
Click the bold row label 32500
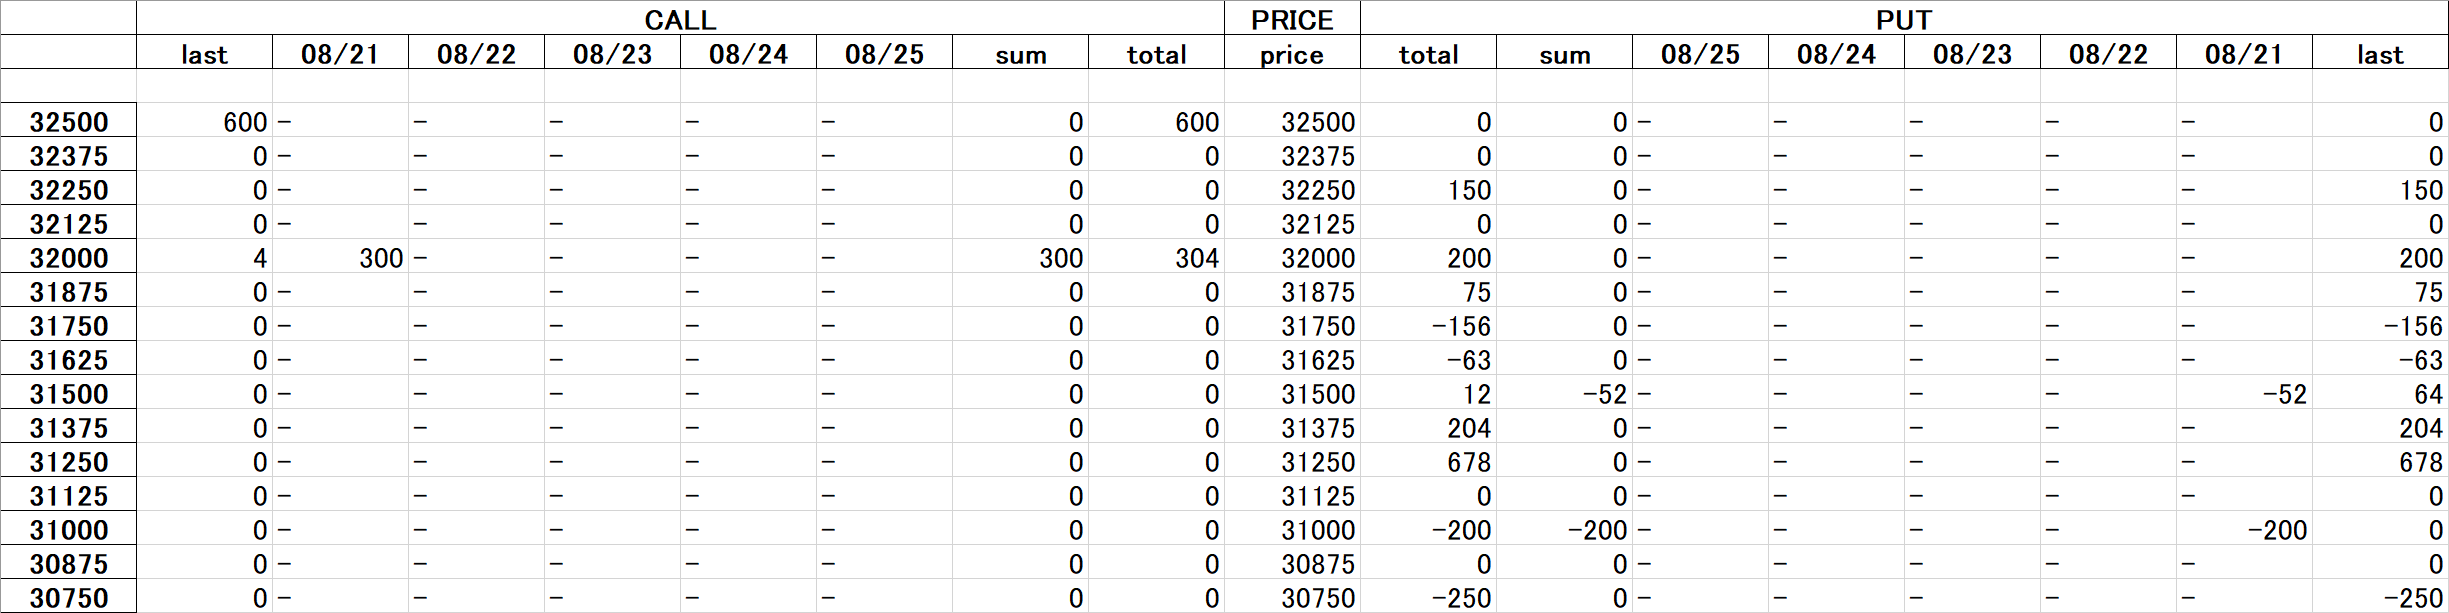(x=68, y=121)
